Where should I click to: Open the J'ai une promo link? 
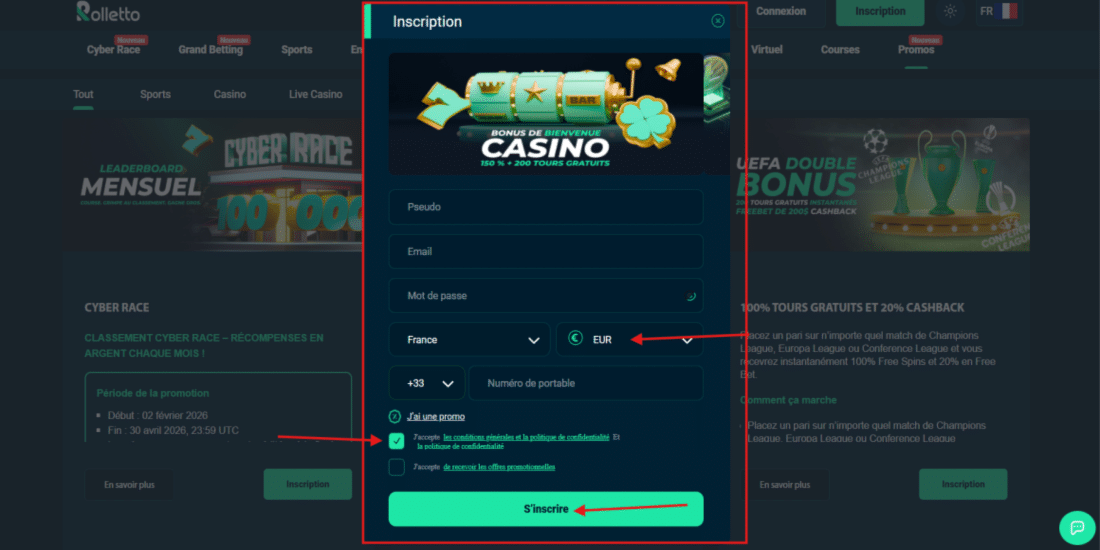point(436,416)
